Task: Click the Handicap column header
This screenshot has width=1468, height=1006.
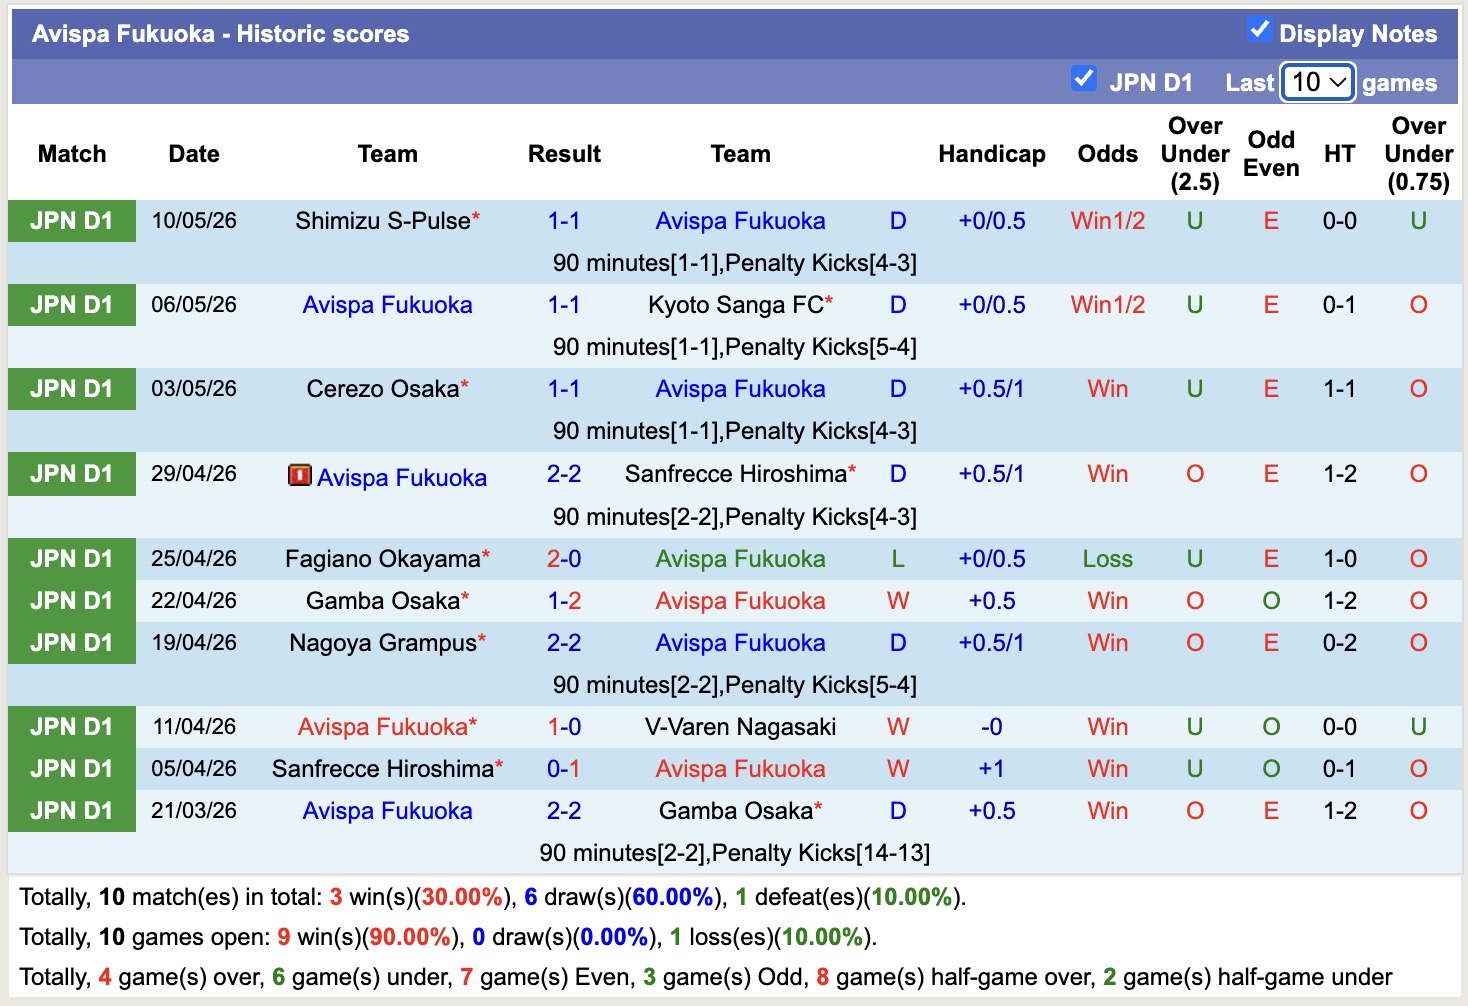Action: [x=992, y=154]
